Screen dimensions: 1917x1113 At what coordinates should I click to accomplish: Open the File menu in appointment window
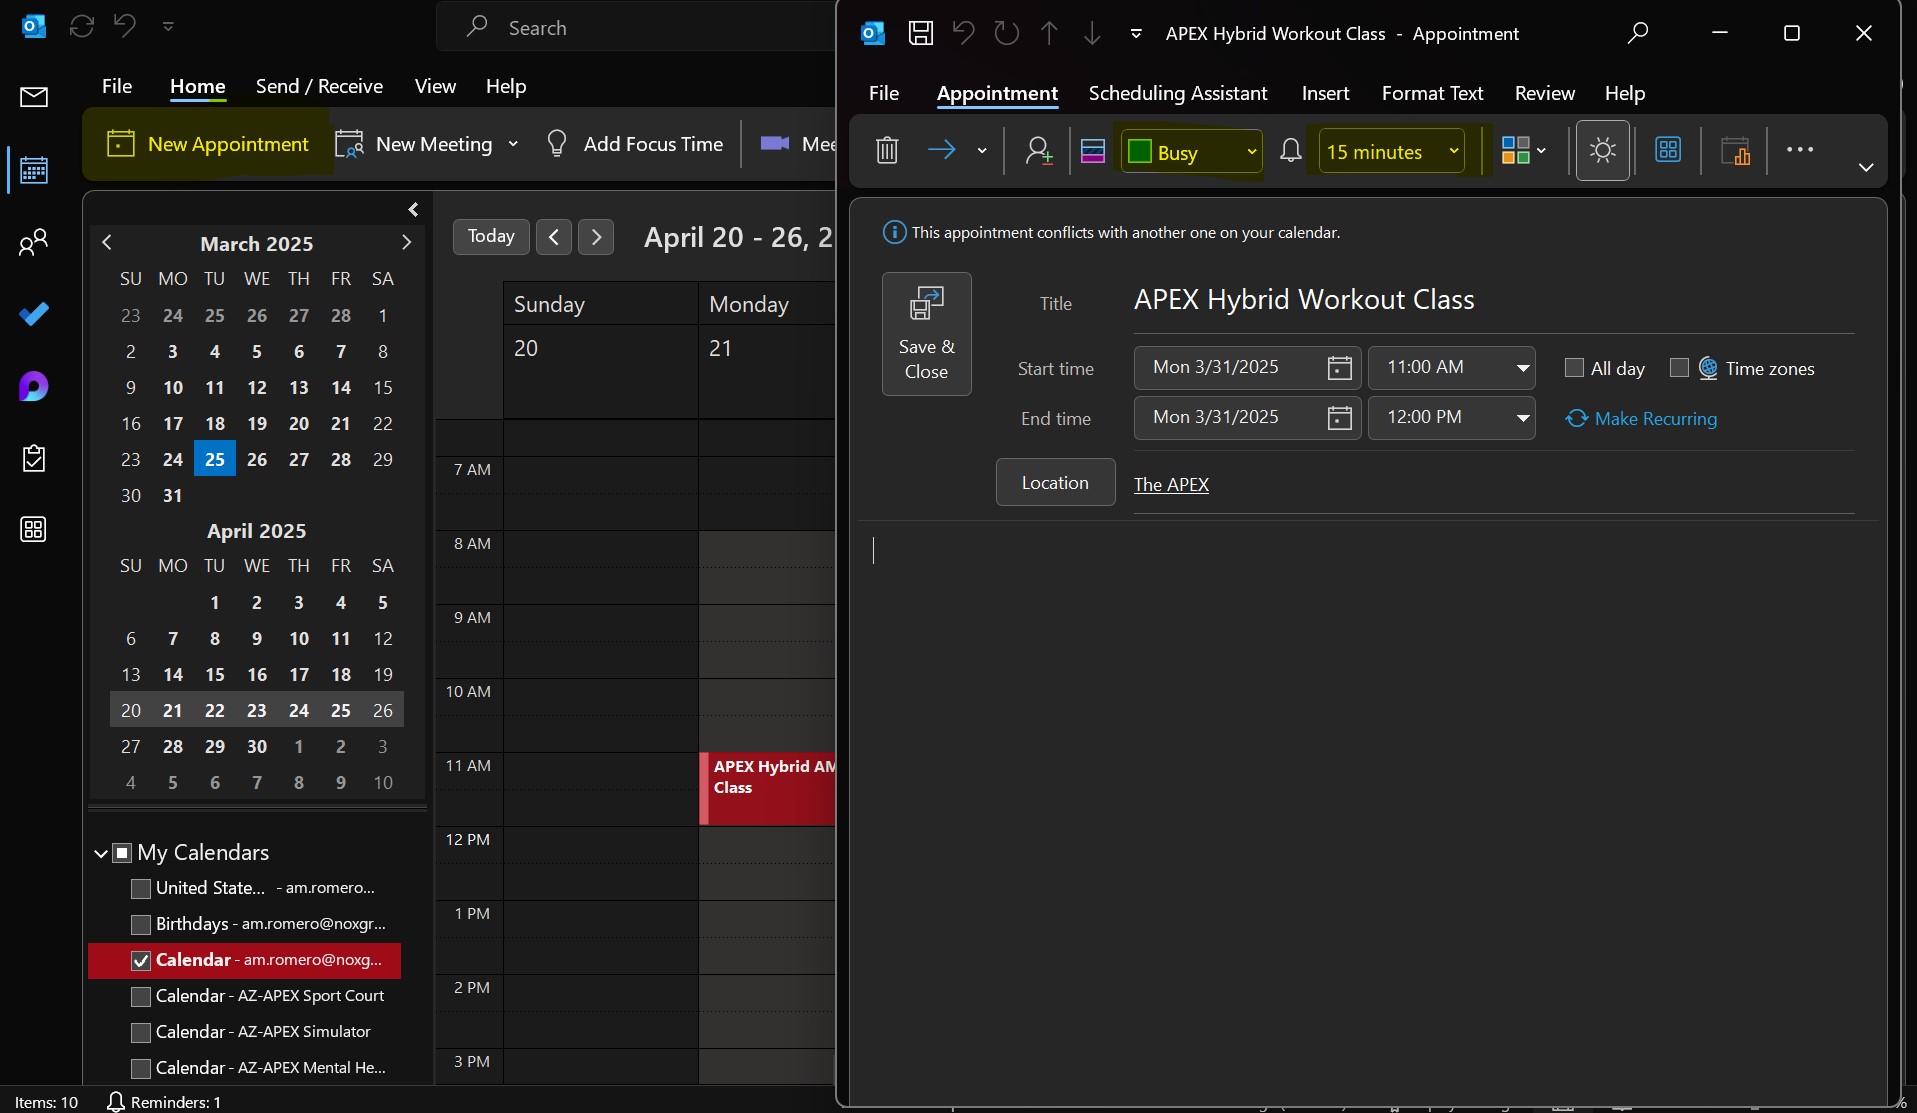point(884,93)
